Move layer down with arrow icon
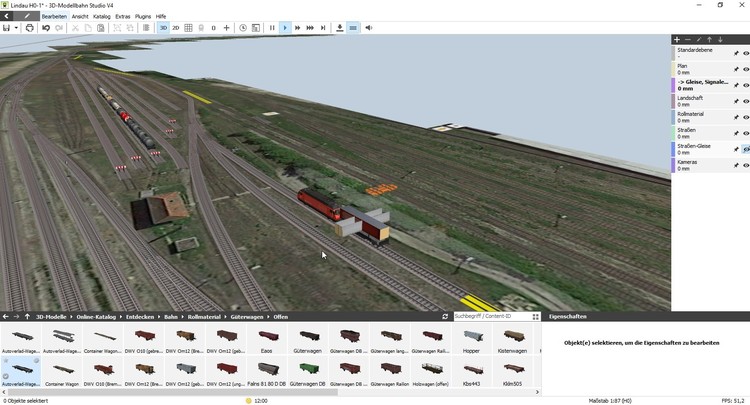This screenshot has width=750, height=405. (720, 40)
